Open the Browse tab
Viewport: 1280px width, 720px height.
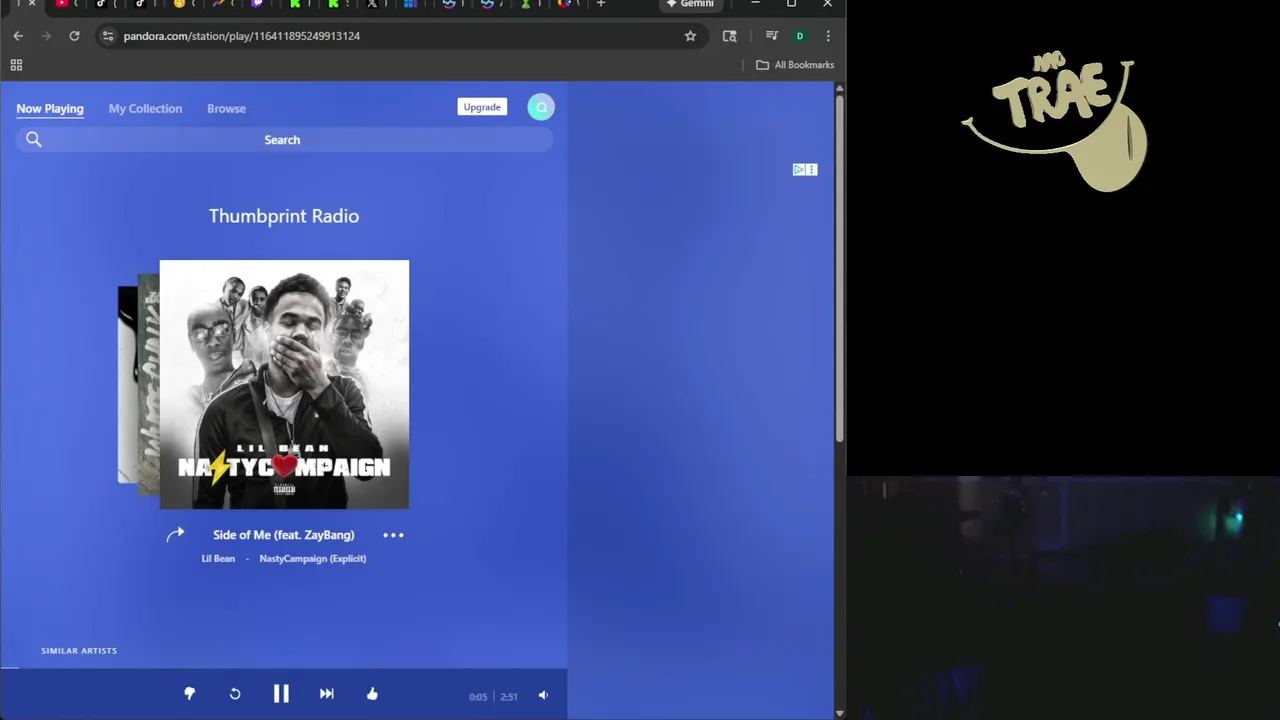pyautogui.click(x=226, y=108)
